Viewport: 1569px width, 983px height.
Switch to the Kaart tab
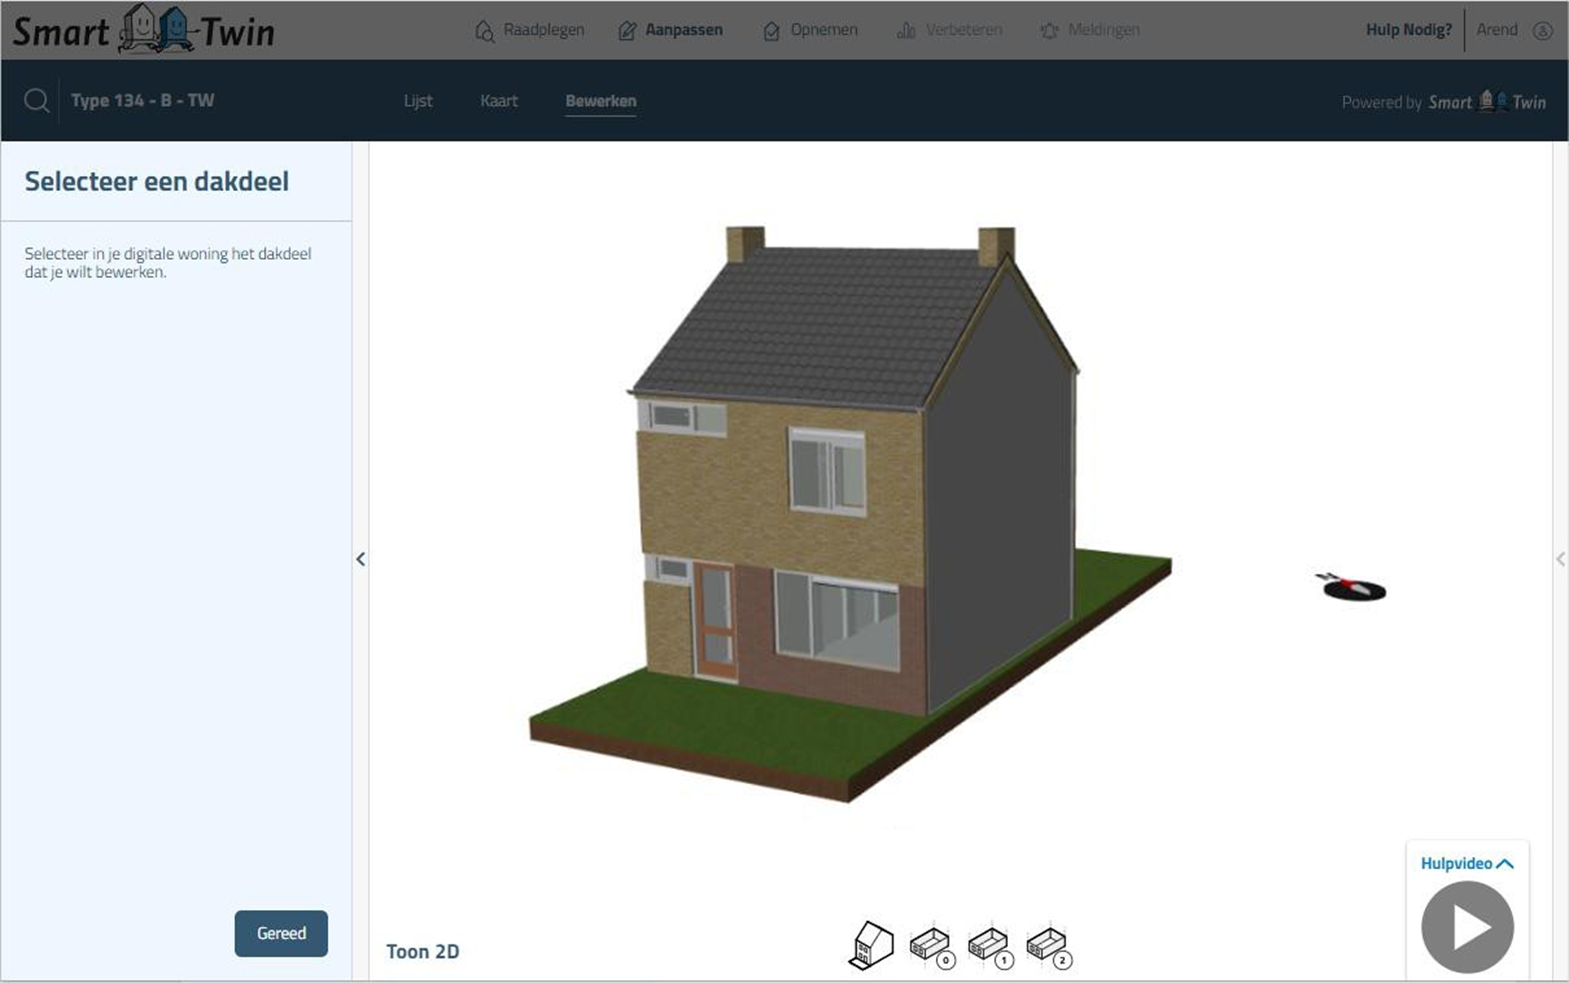click(498, 101)
